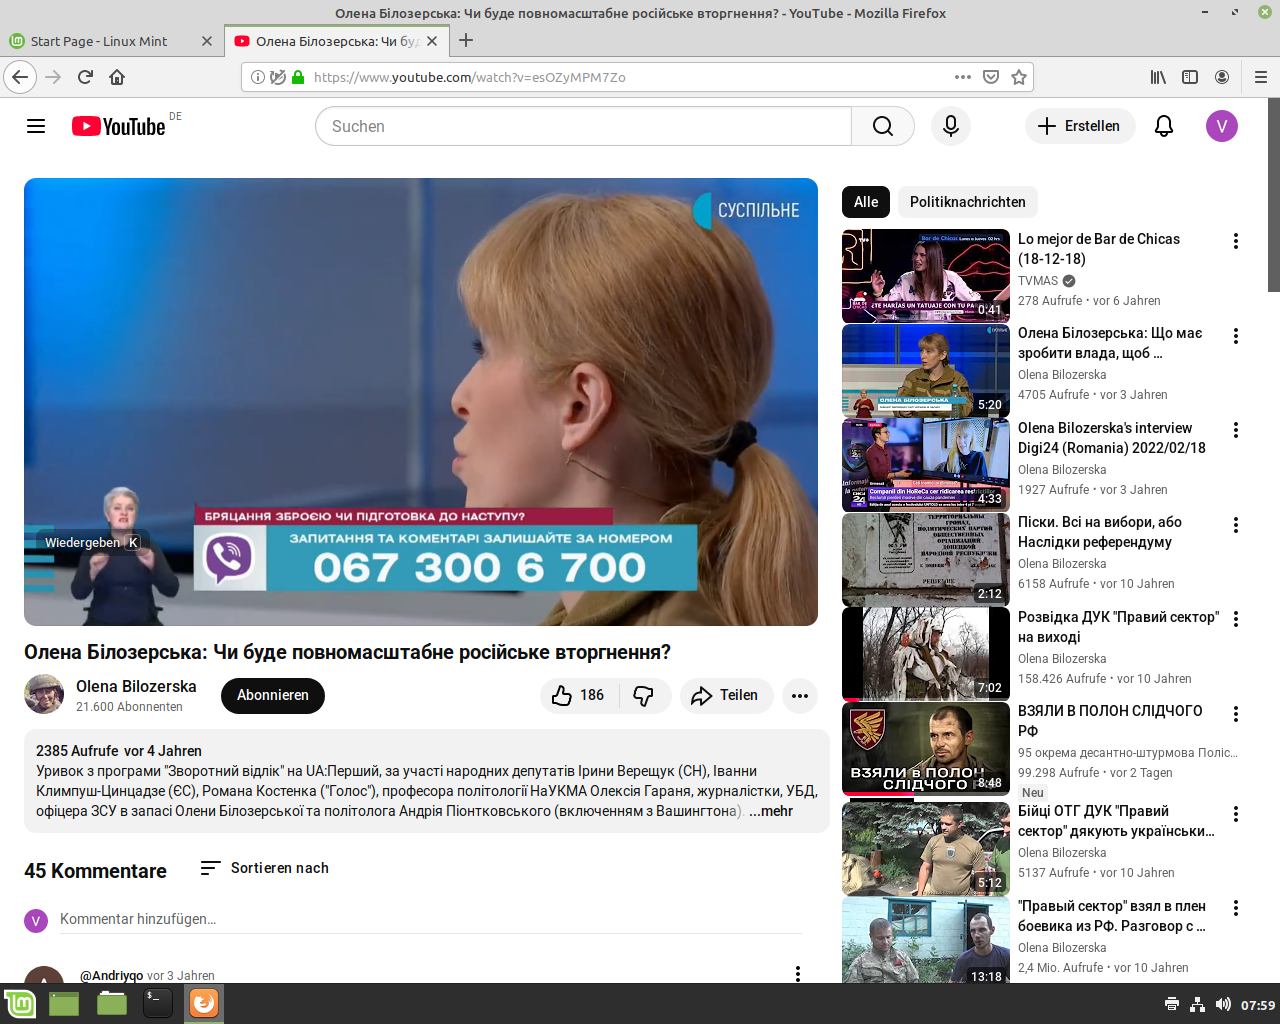Viewport: 1280px width, 1024px height.
Task: Open the file manager from the taskbar
Action: (112, 1003)
